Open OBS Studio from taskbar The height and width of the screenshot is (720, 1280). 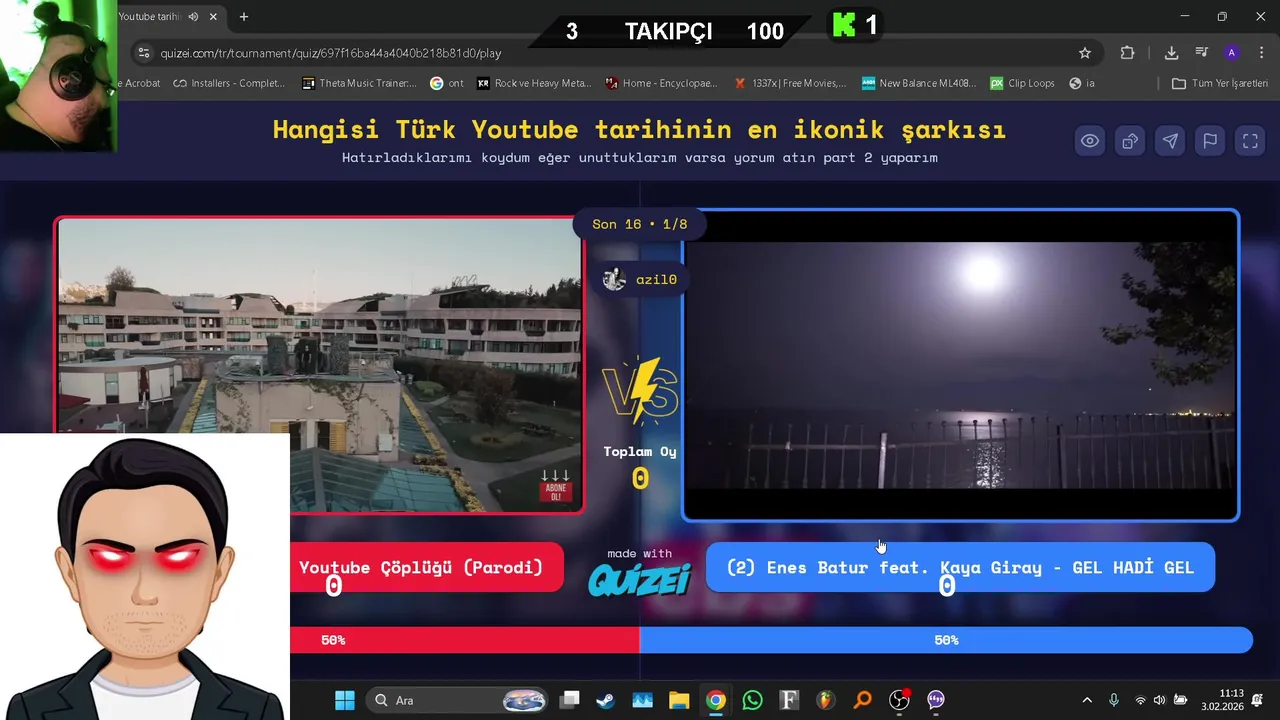(x=899, y=700)
